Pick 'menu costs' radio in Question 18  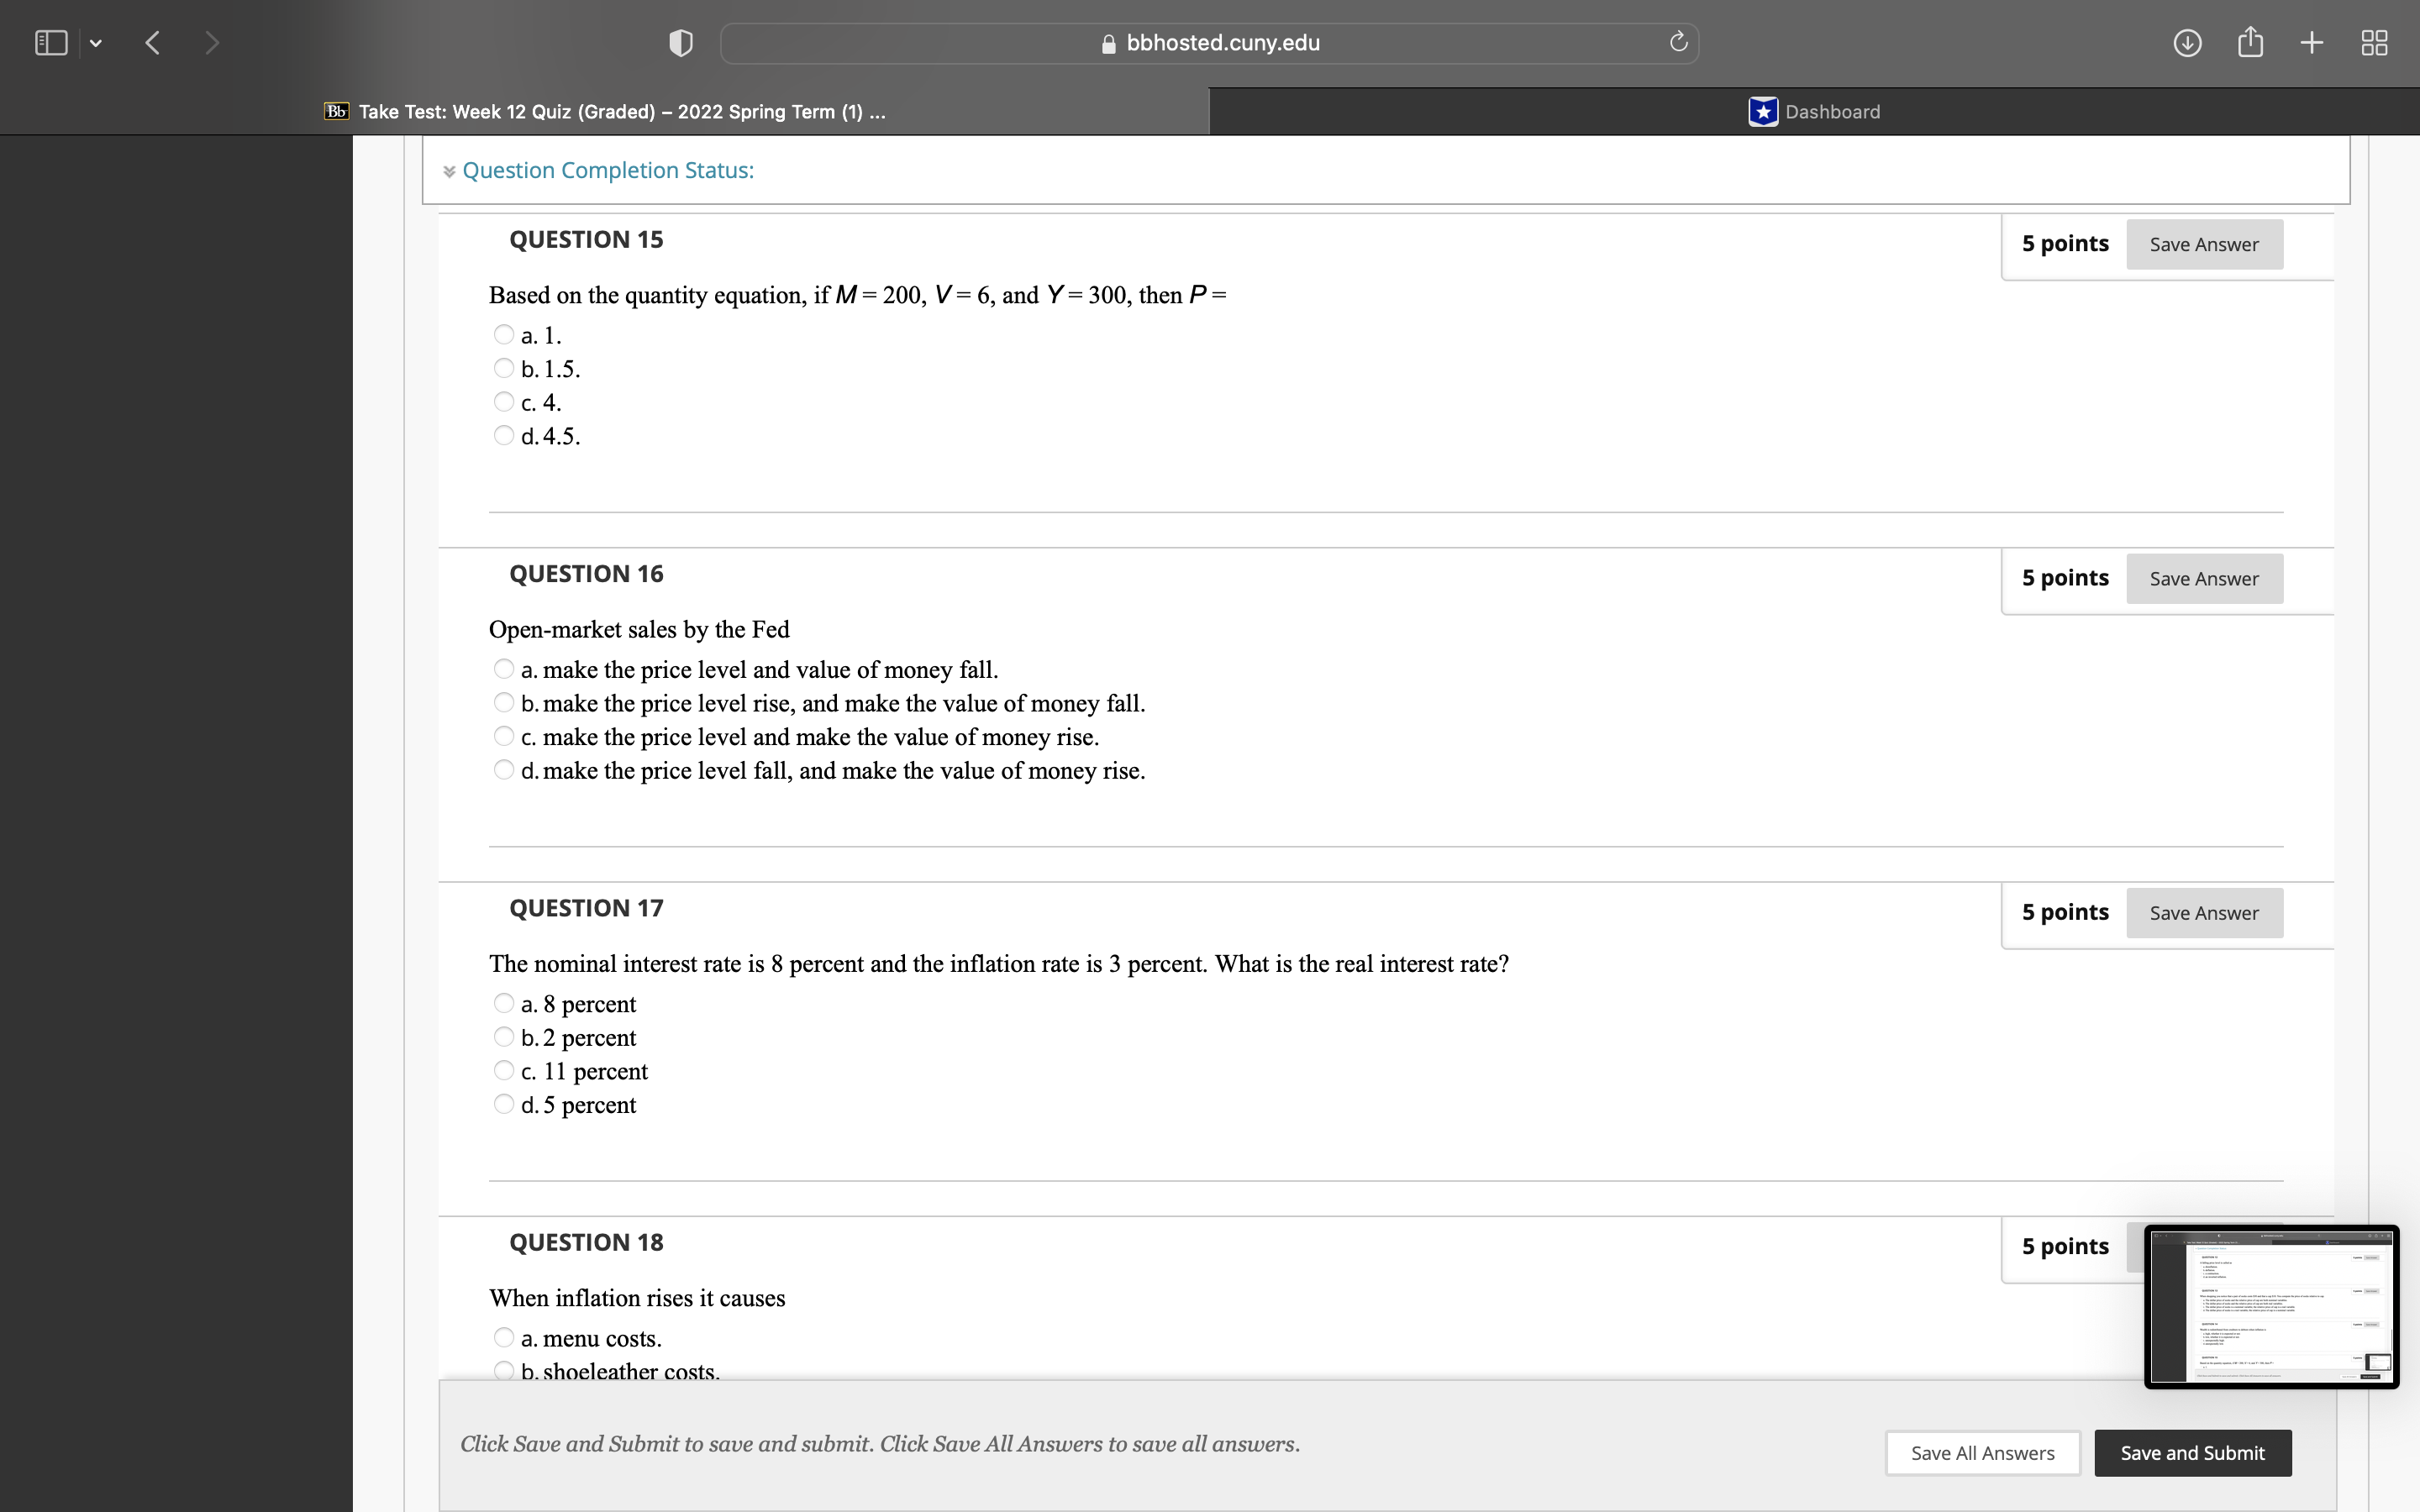(504, 1338)
